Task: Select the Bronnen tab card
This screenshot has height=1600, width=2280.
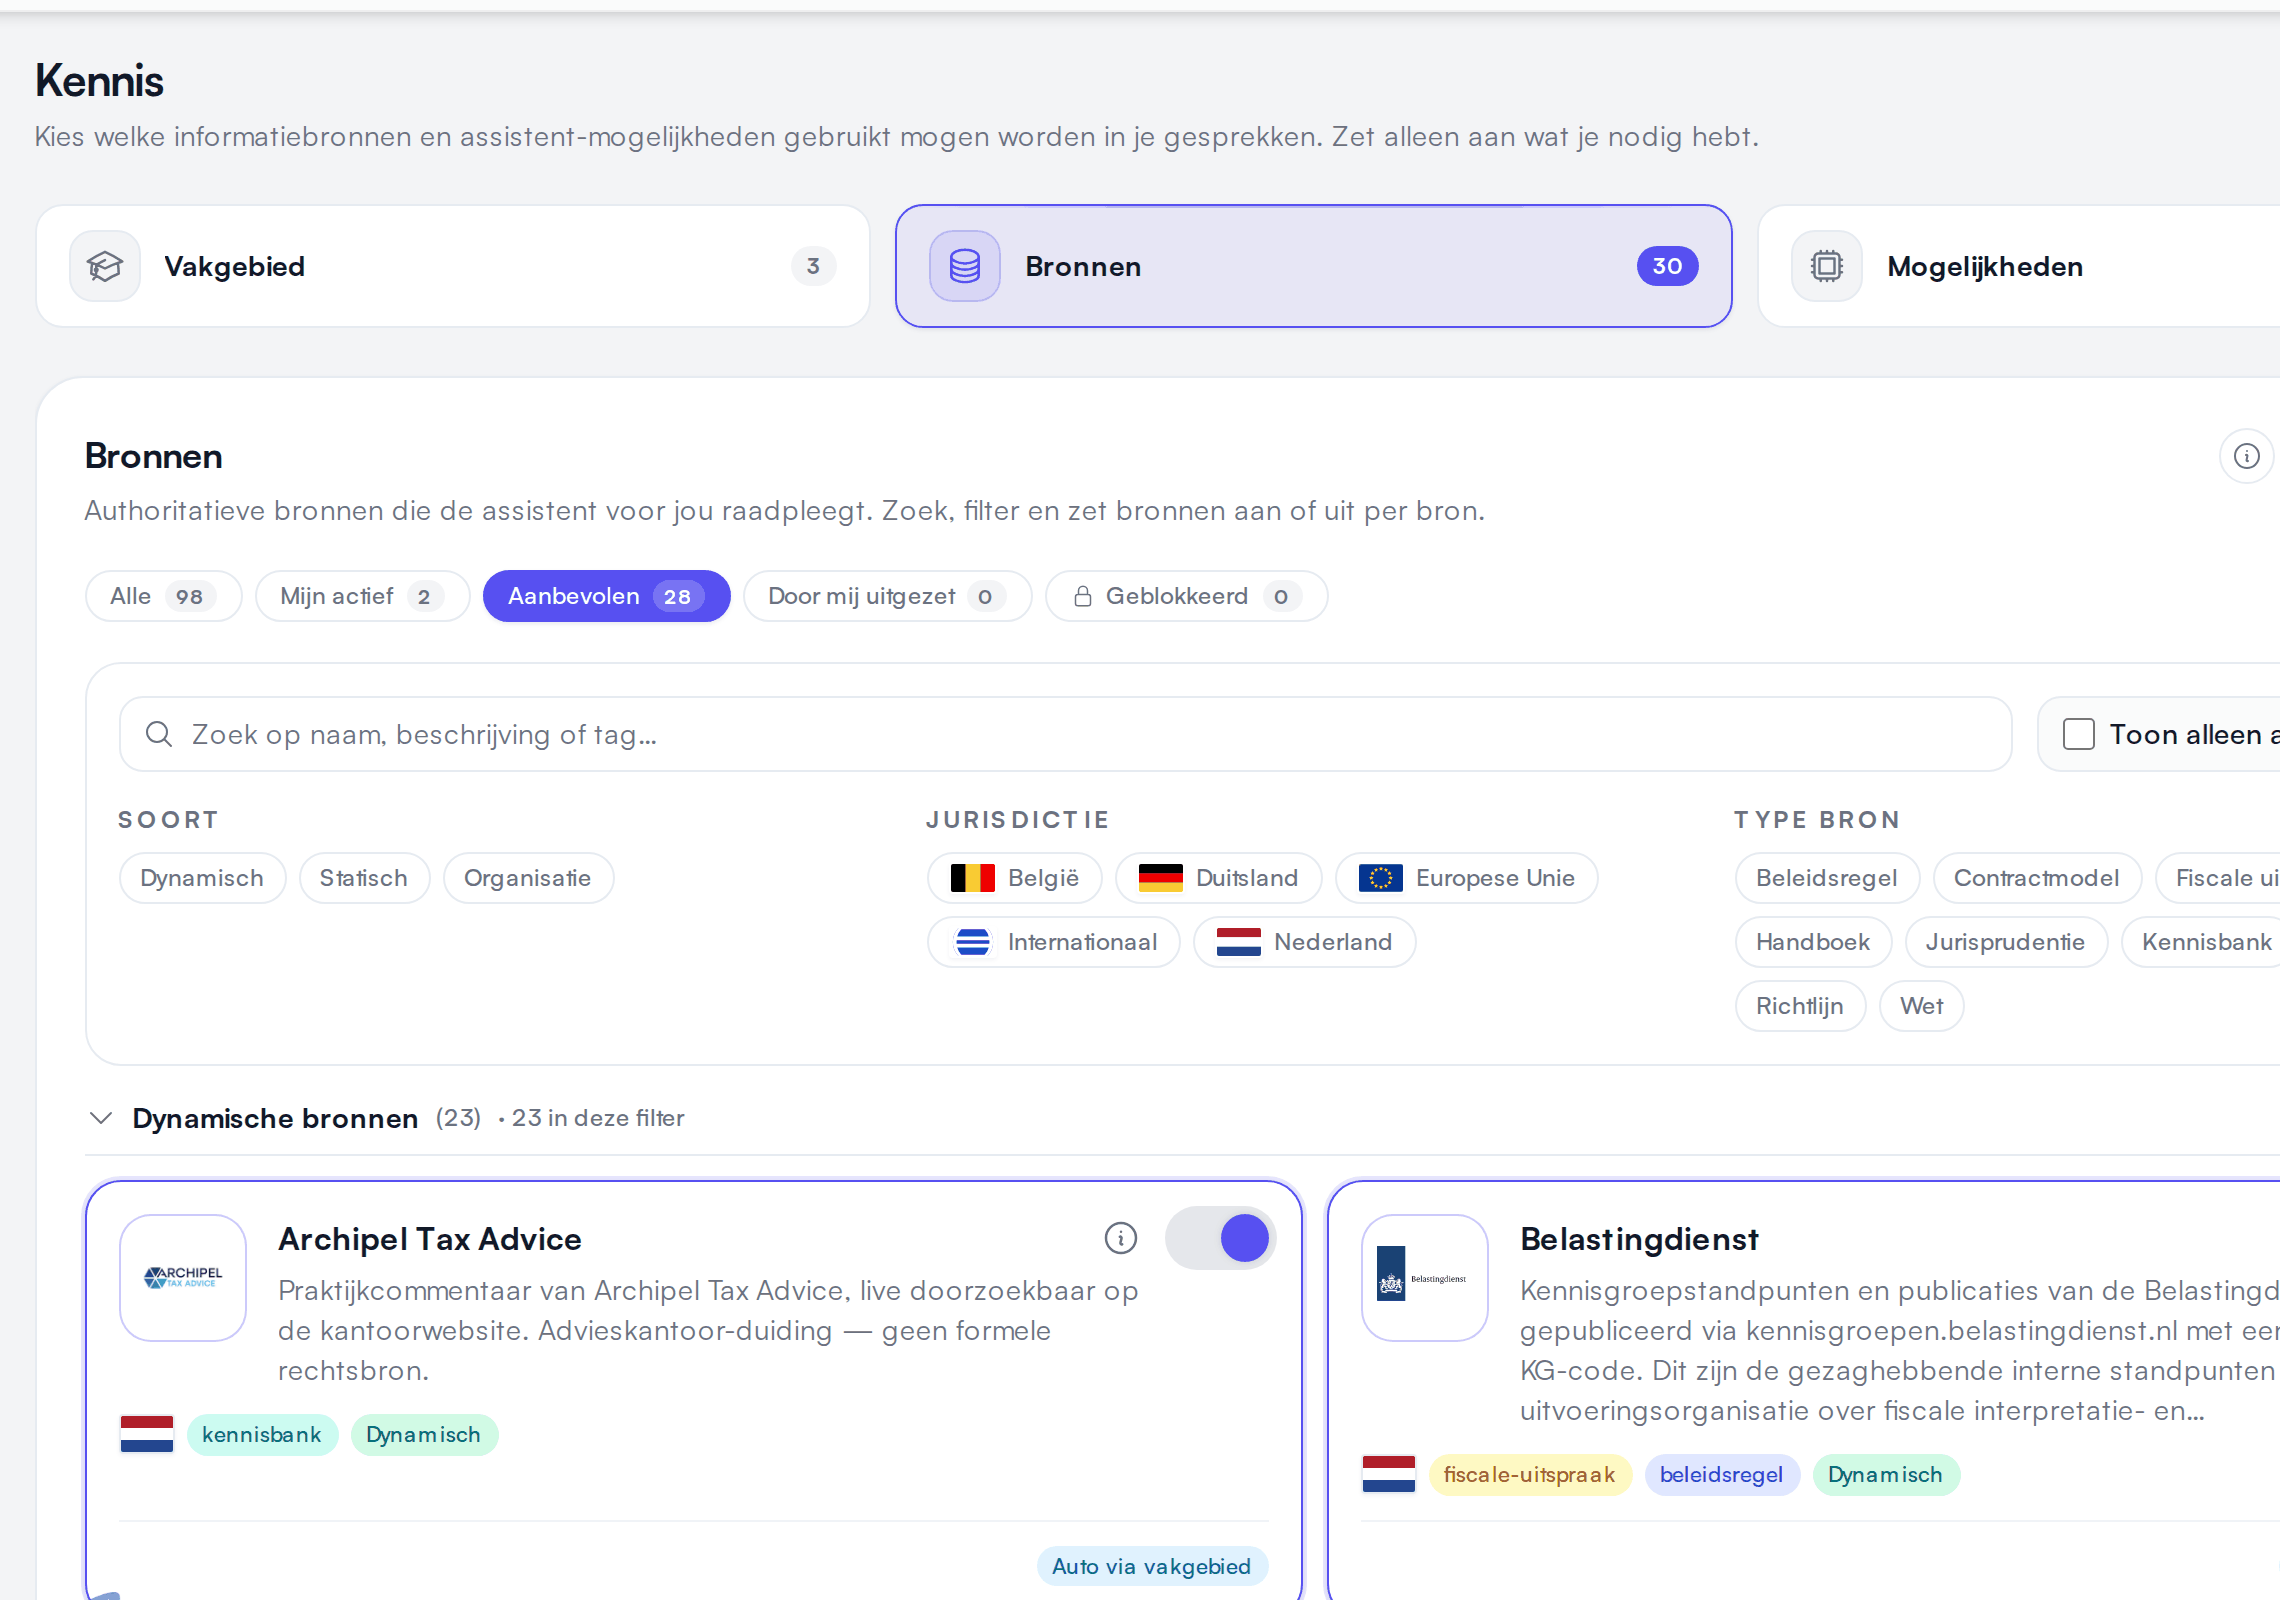Action: pyautogui.click(x=1313, y=266)
